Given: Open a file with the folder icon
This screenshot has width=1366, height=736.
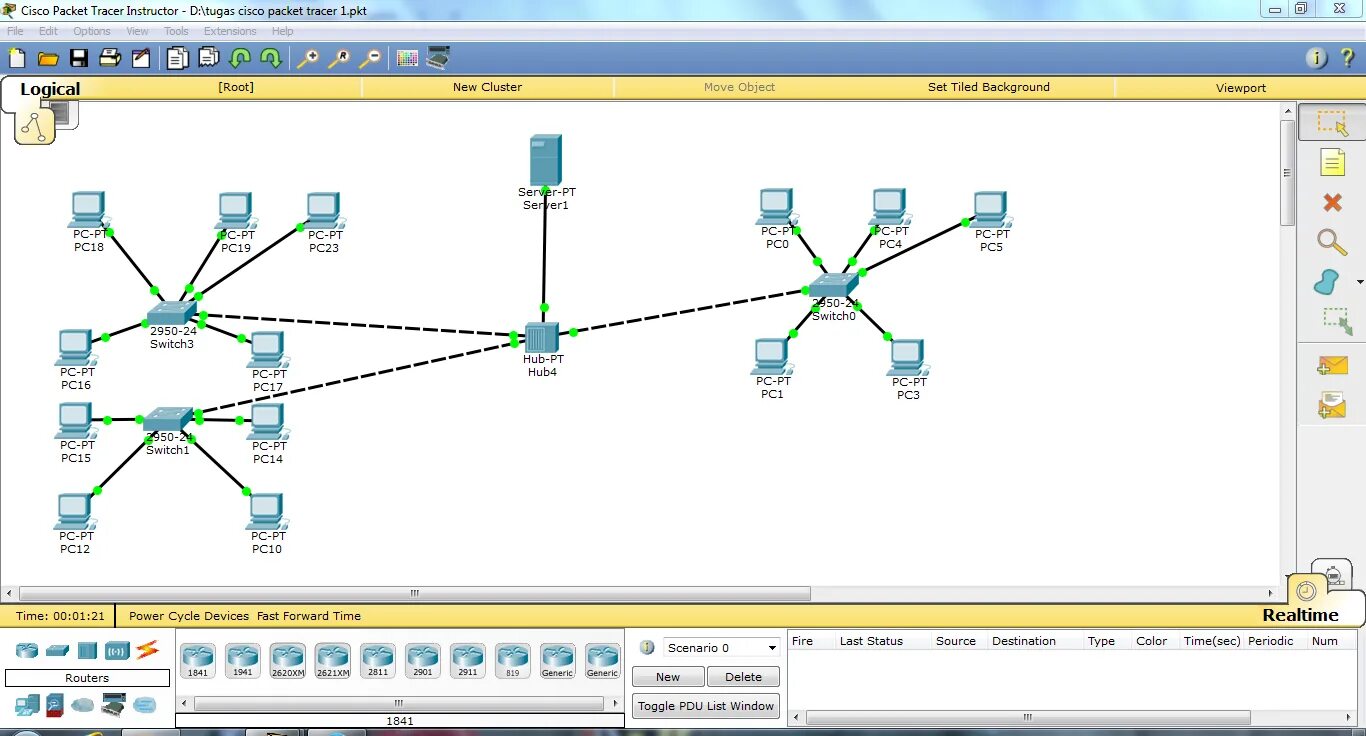Looking at the screenshot, I should pos(48,58).
